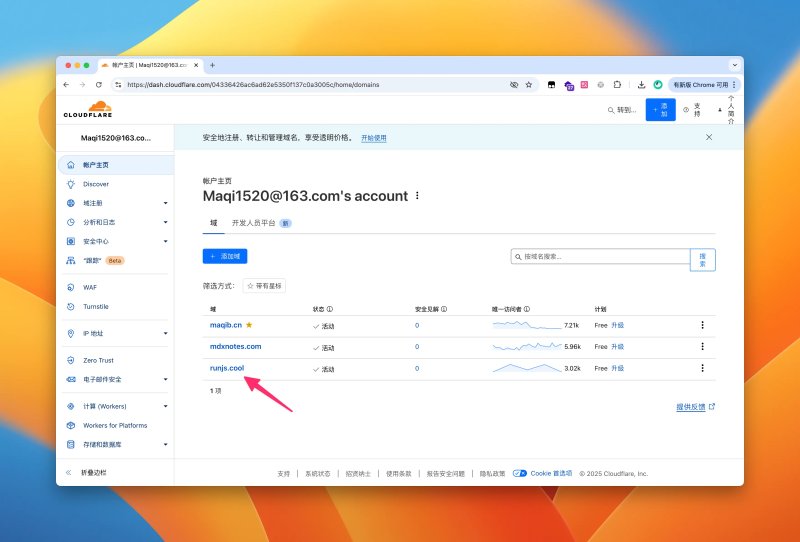Click the status column info icon
Image resolution: width=800 pixels, height=542 pixels.
click(x=330, y=309)
